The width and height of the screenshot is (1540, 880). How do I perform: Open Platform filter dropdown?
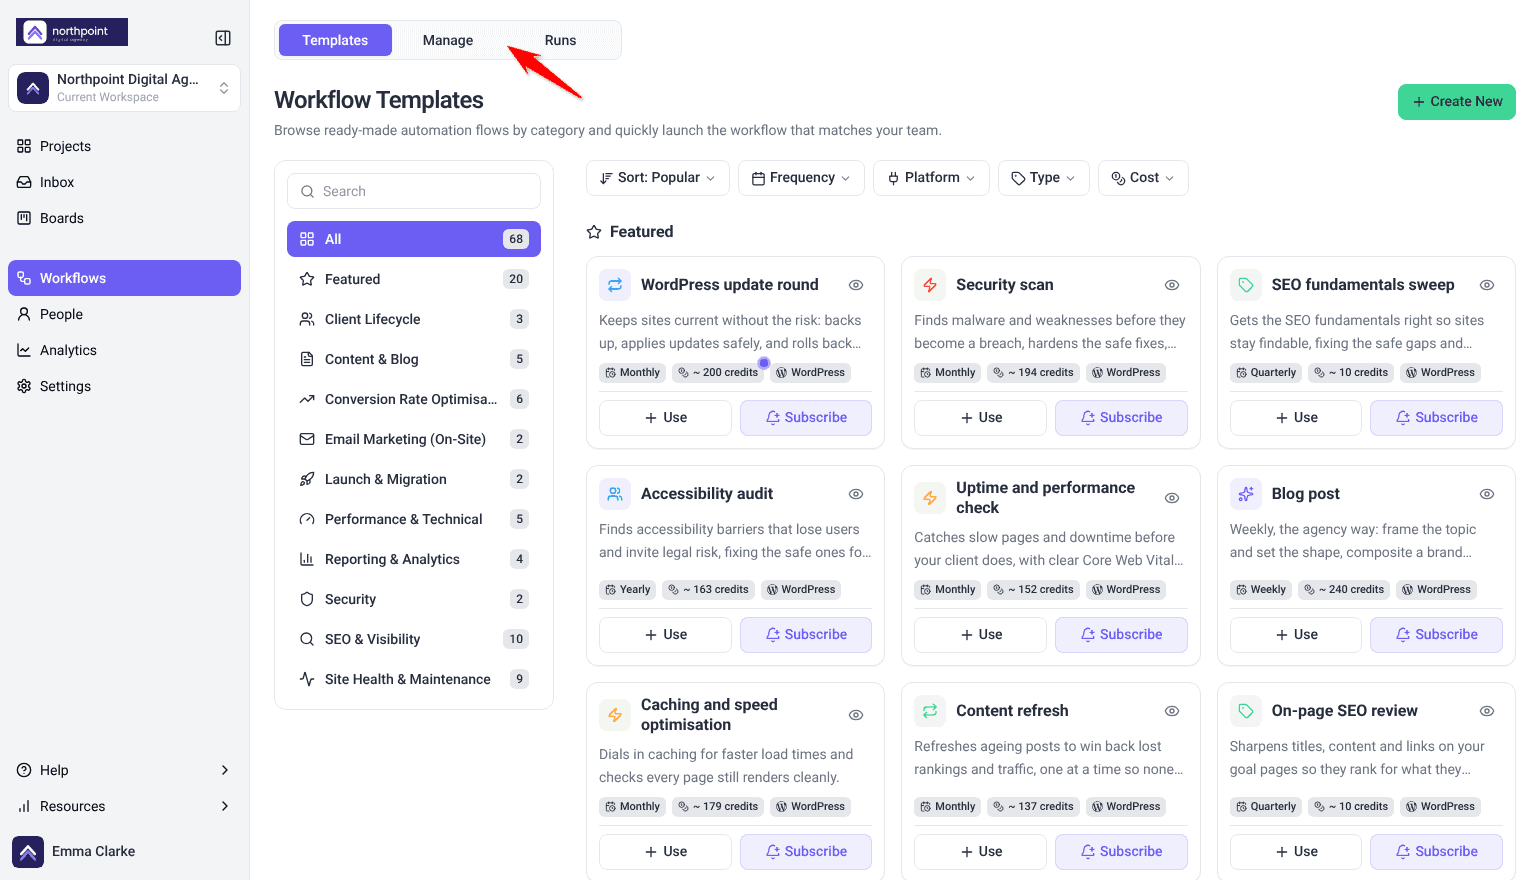tap(931, 178)
